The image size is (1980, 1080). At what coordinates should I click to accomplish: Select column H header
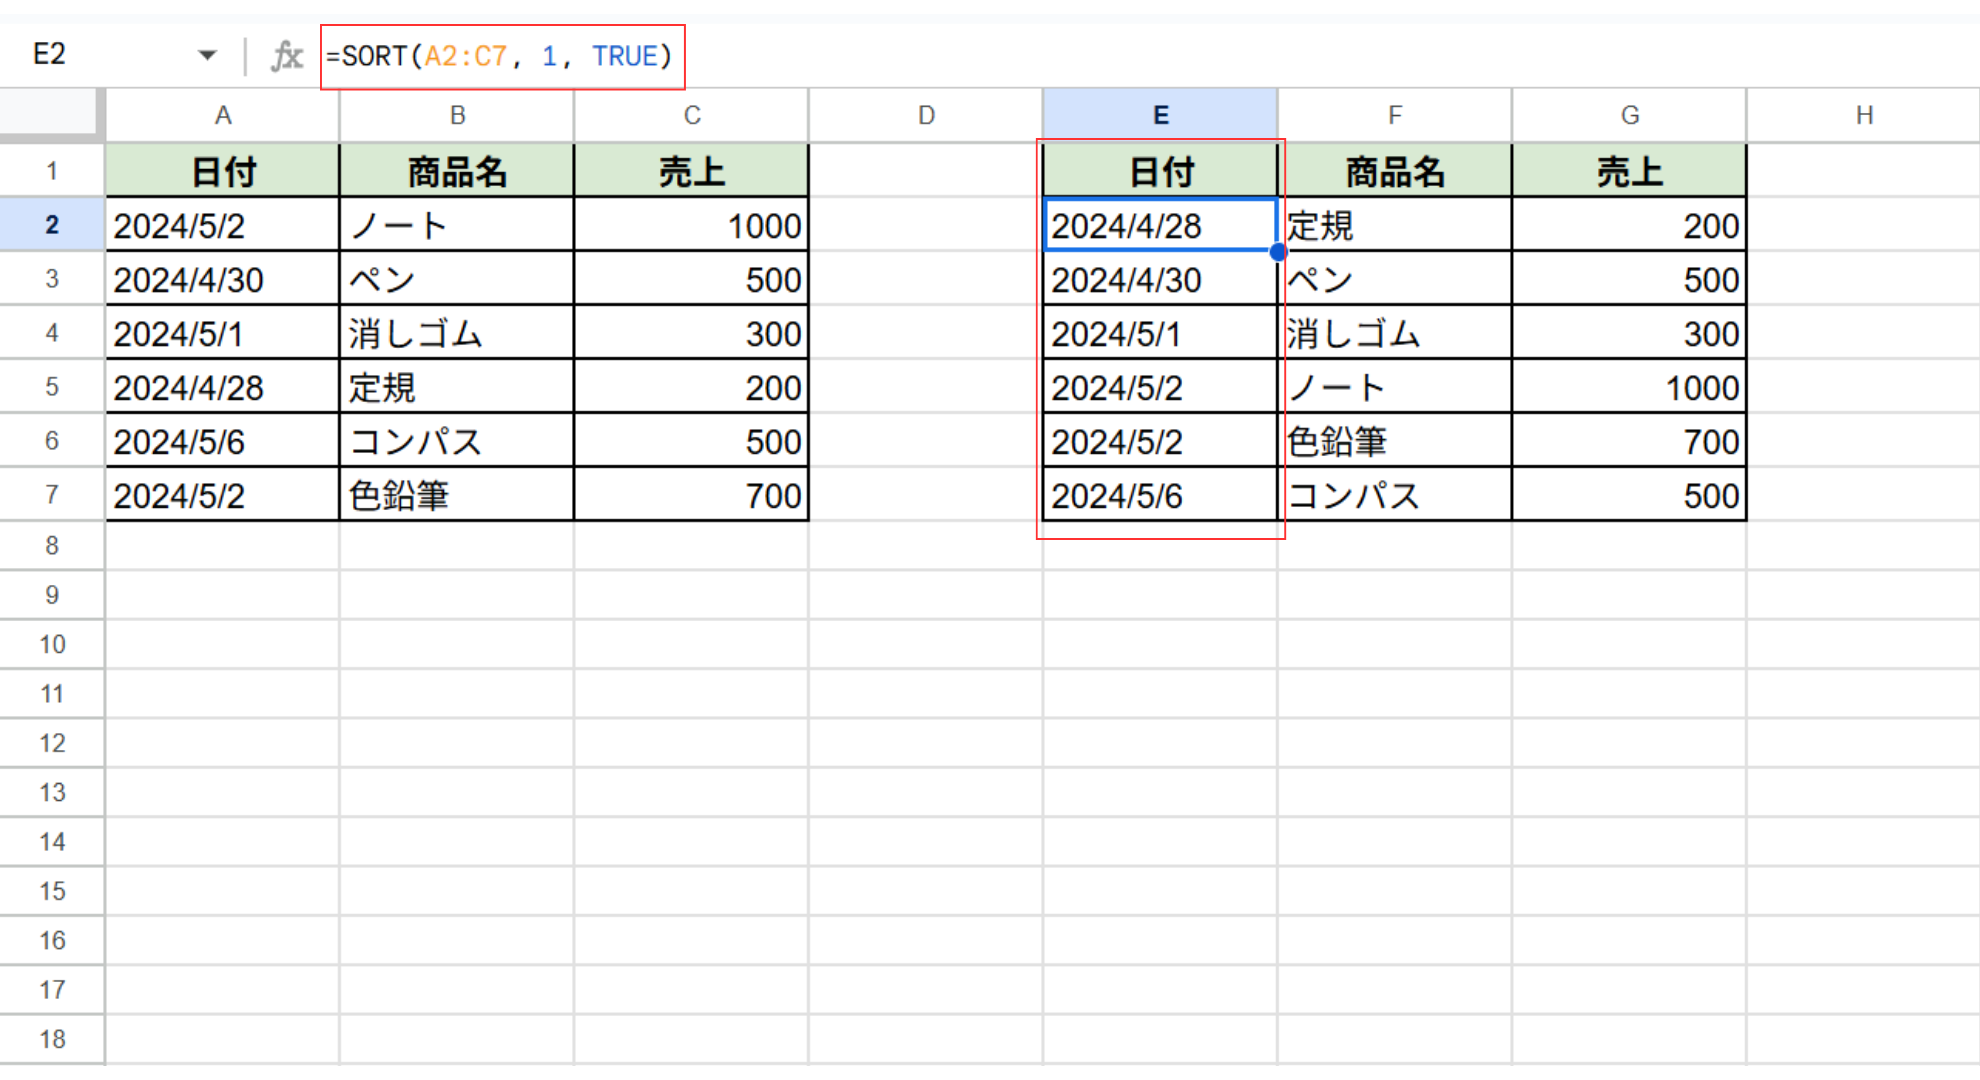click(x=1864, y=115)
